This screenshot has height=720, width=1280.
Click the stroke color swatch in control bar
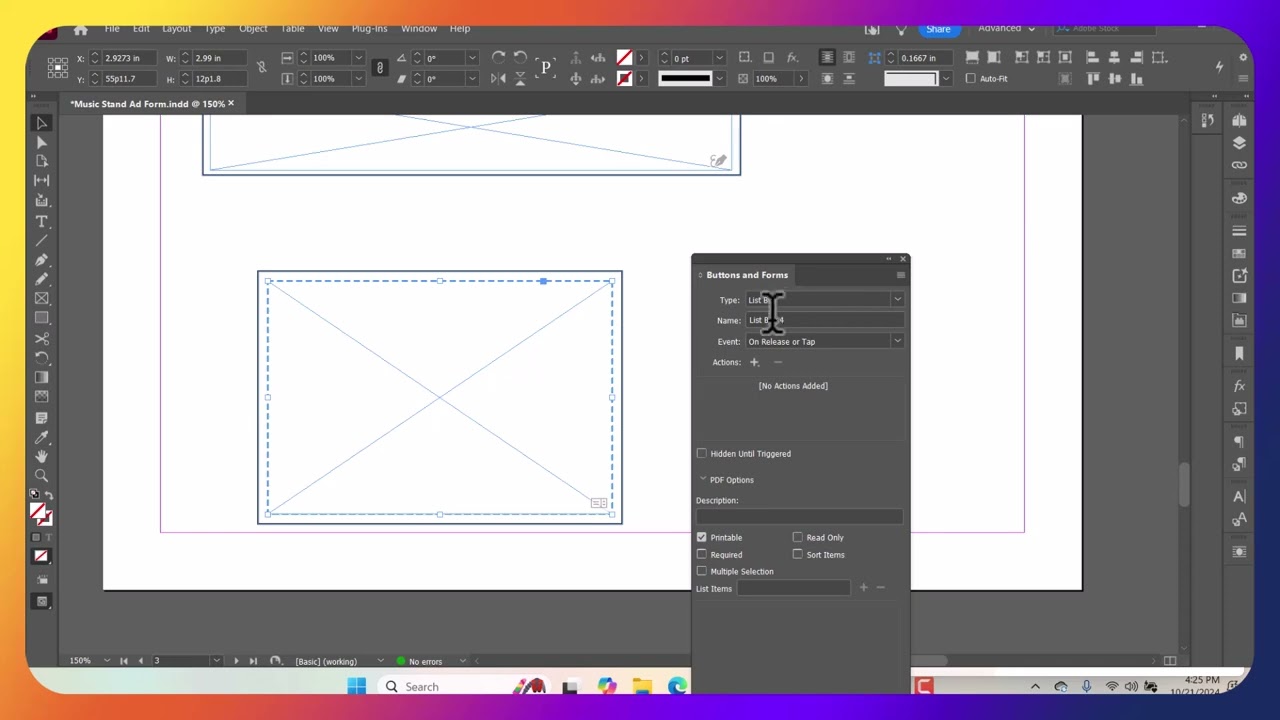[x=624, y=79]
